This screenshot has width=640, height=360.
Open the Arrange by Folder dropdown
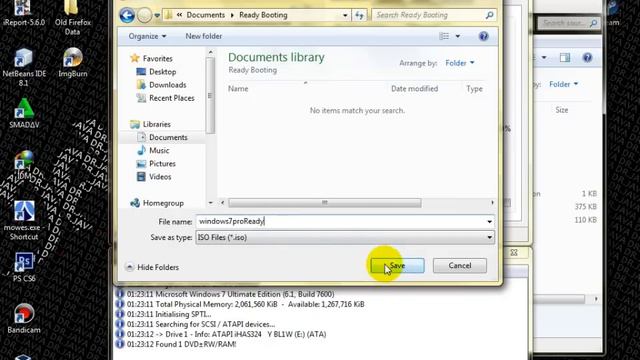pyautogui.click(x=460, y=63)
